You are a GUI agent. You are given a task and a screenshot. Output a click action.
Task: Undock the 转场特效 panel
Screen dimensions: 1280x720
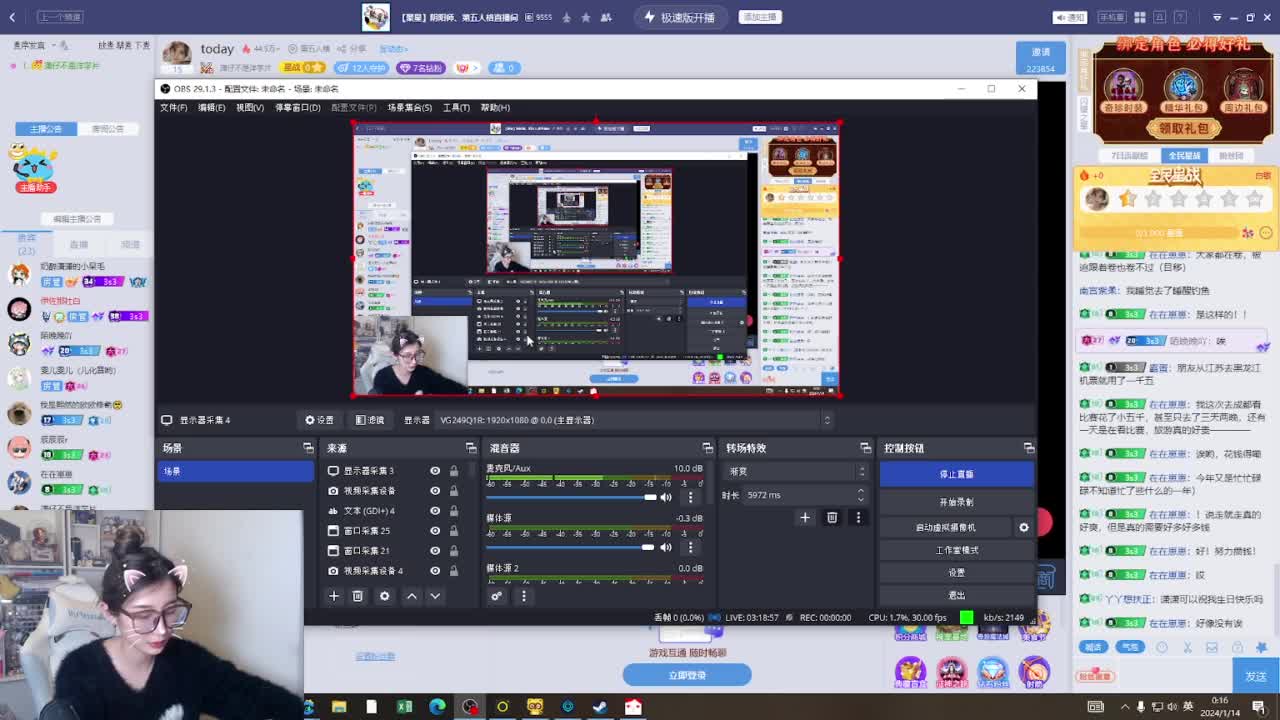pos(865,448)
